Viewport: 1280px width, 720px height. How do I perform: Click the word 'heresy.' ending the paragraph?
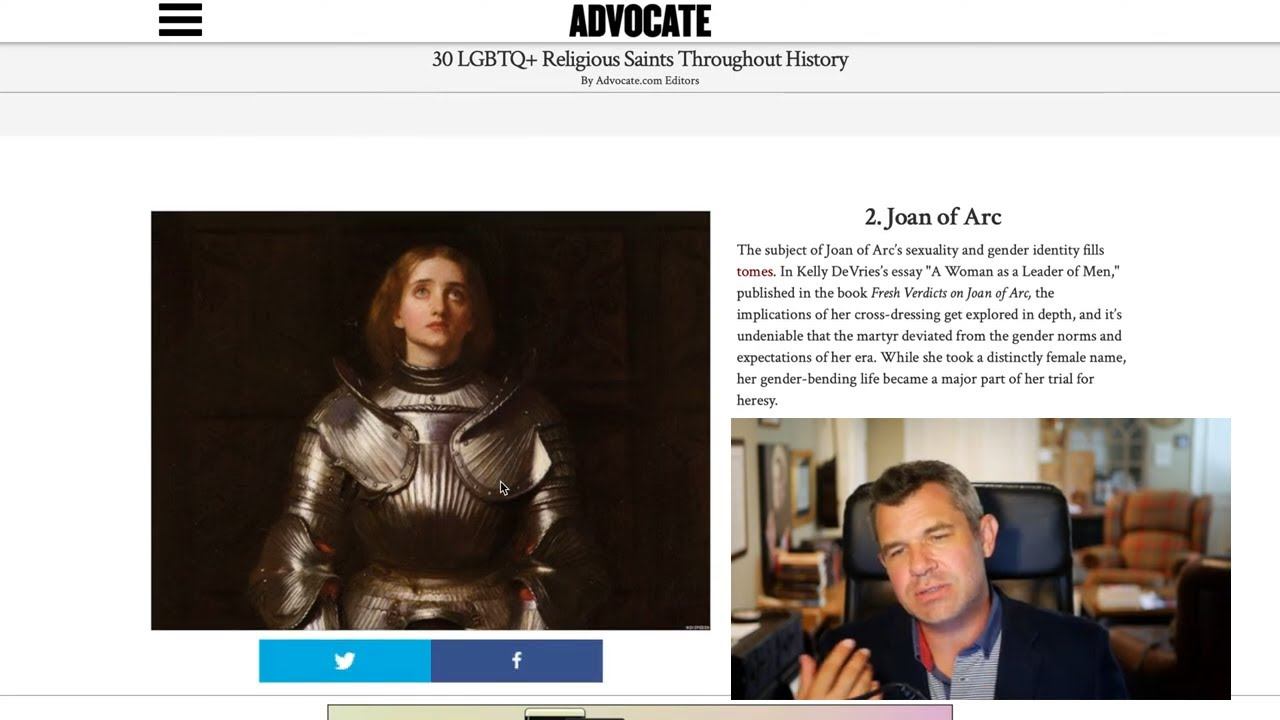tap(757, 400)
